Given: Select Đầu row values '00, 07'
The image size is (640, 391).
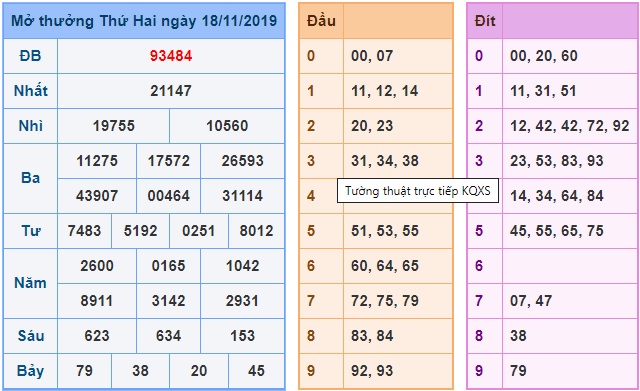Looking at the screenshot, I should (372, 56).
